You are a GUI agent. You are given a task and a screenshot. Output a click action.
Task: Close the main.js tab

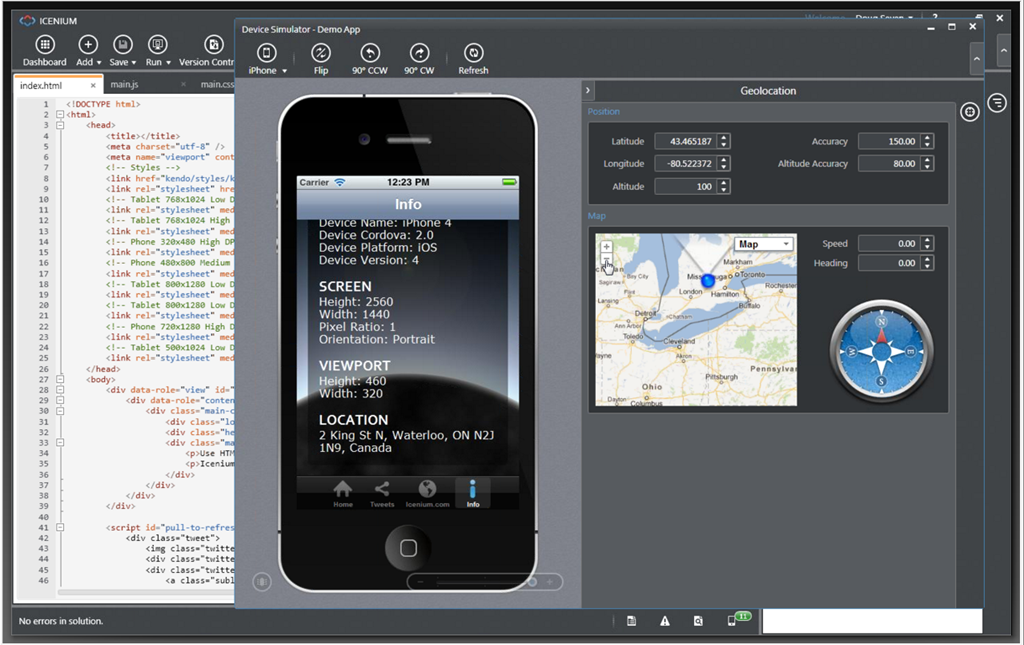(x=184, y=84)
